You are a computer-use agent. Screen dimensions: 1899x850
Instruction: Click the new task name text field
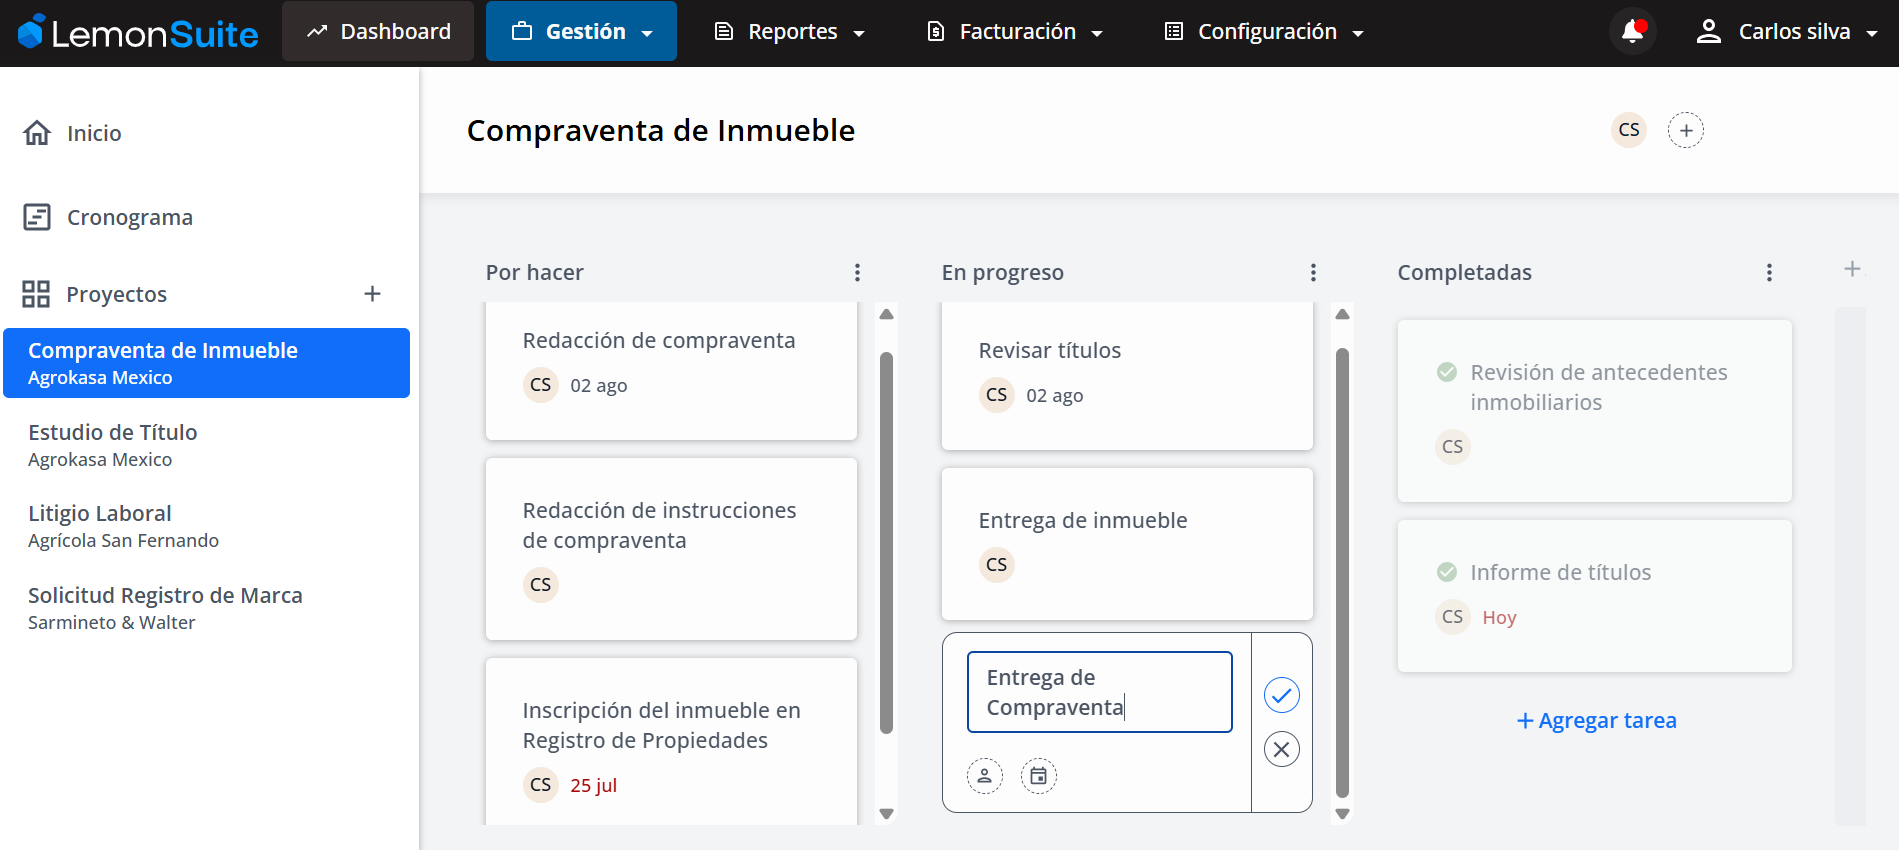coord(1099,692)
